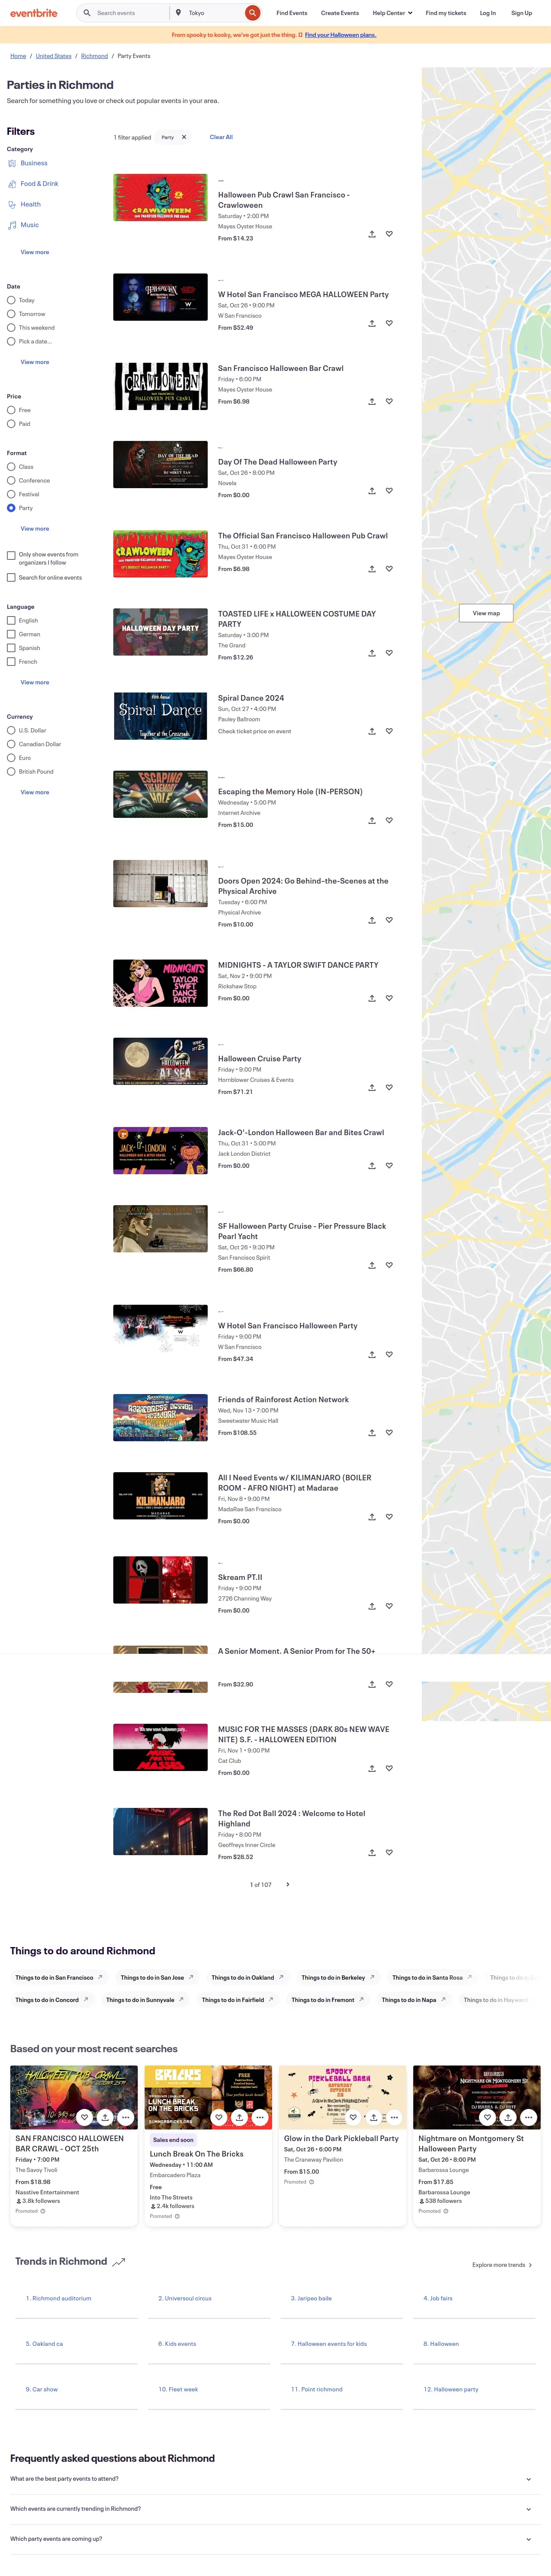Expand more format options

35,529
